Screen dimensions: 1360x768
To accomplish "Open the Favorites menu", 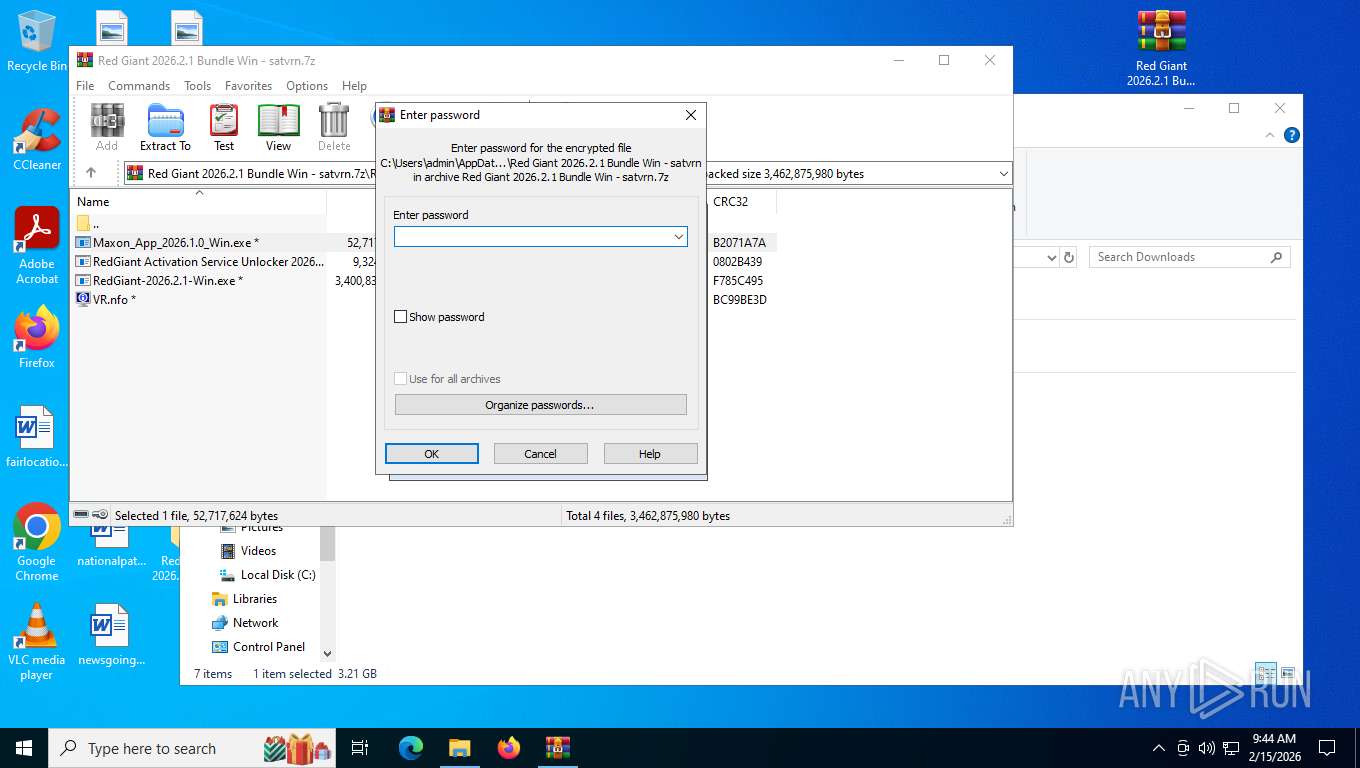I will pyautogui.click(x=248, y=86).
